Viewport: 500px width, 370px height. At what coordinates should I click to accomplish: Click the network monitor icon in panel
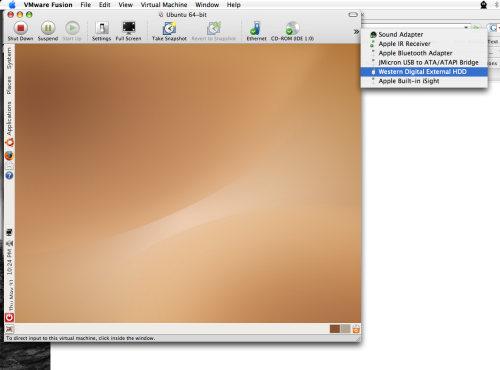click(x=9, y=232)
